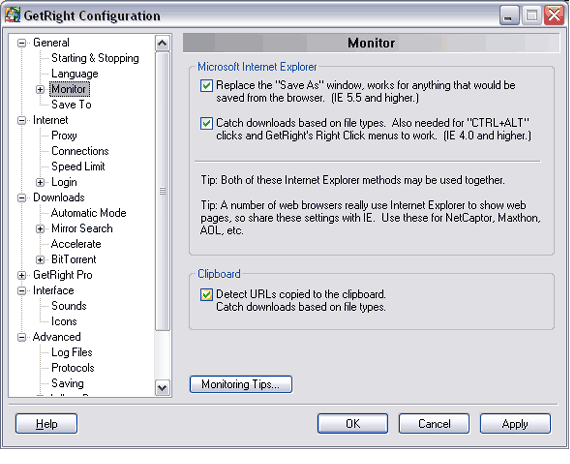Expand the Monitor tree node

40,89
